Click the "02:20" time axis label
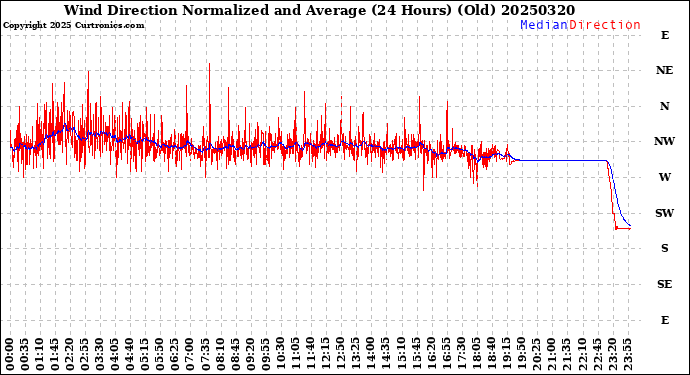Image resolution: width=690 pixels, height=375 pixels. pyautogui.click(x=70, y=355)
